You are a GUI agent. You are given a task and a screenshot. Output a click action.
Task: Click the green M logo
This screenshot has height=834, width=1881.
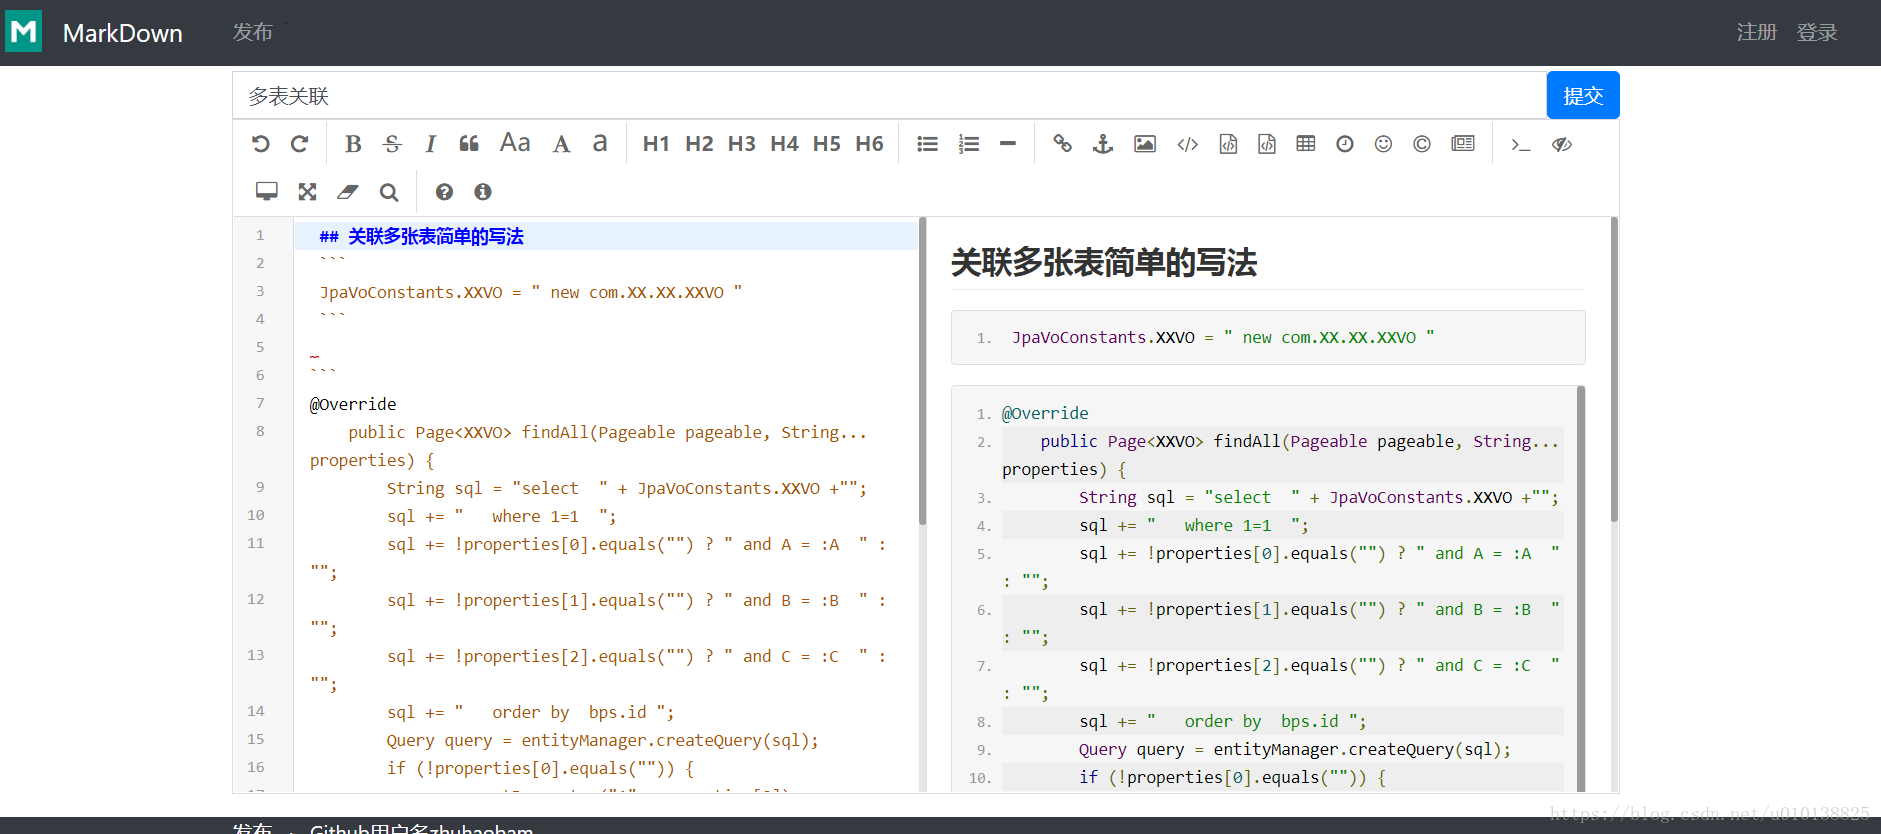pos(24,31)
